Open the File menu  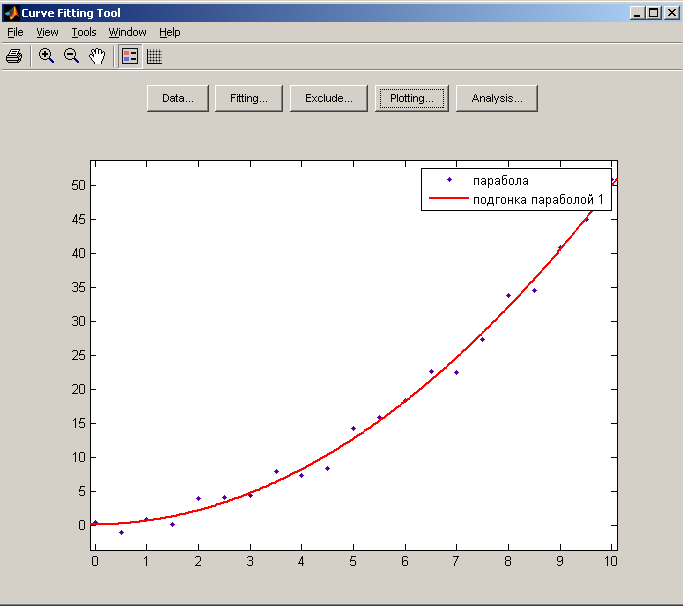coord(15,32)
